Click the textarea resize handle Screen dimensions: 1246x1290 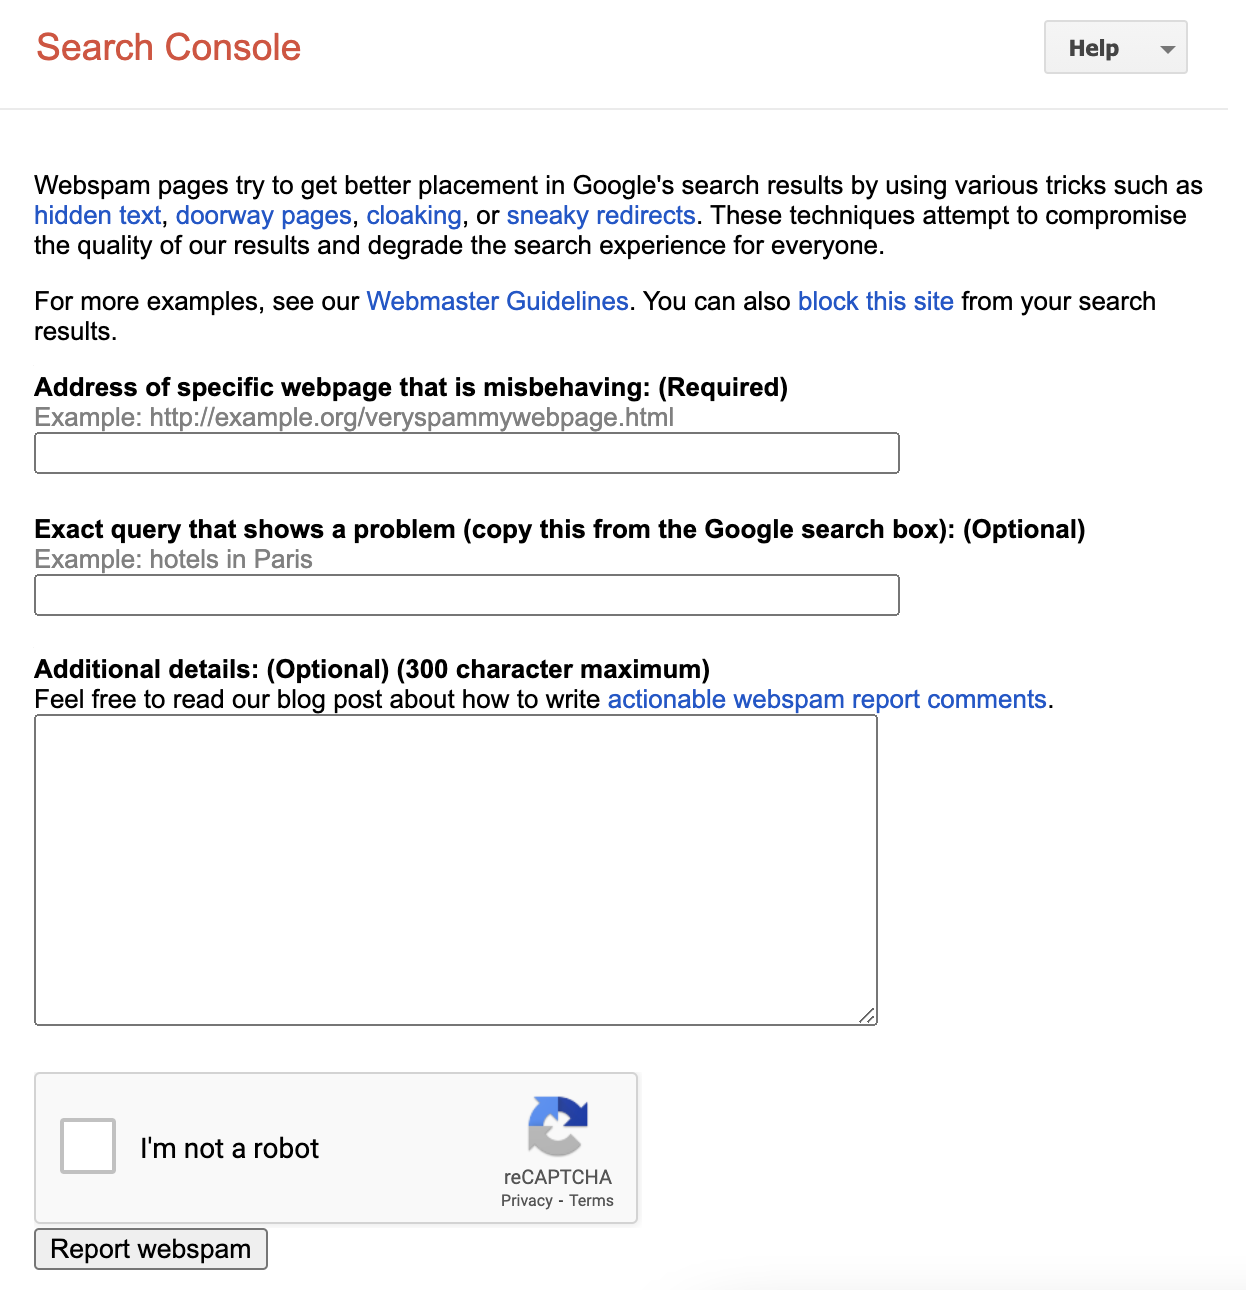[868, 1016]
